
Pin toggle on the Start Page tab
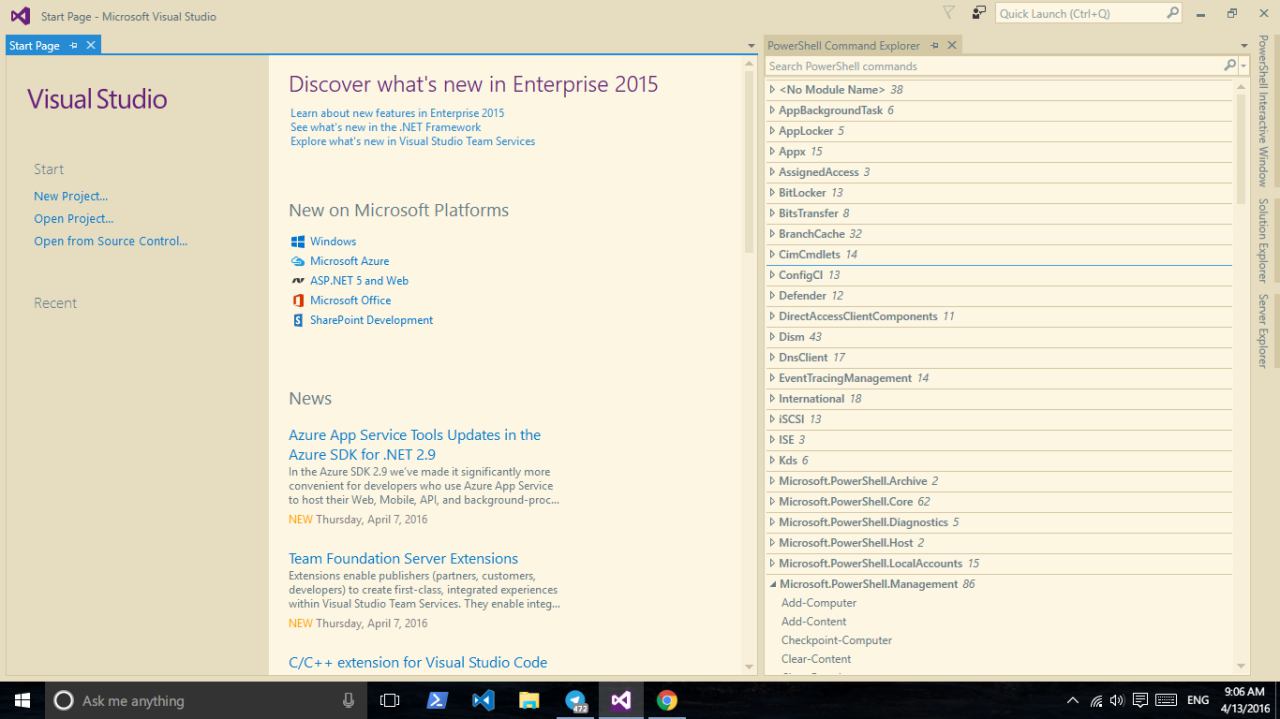(x=74, y=45)
